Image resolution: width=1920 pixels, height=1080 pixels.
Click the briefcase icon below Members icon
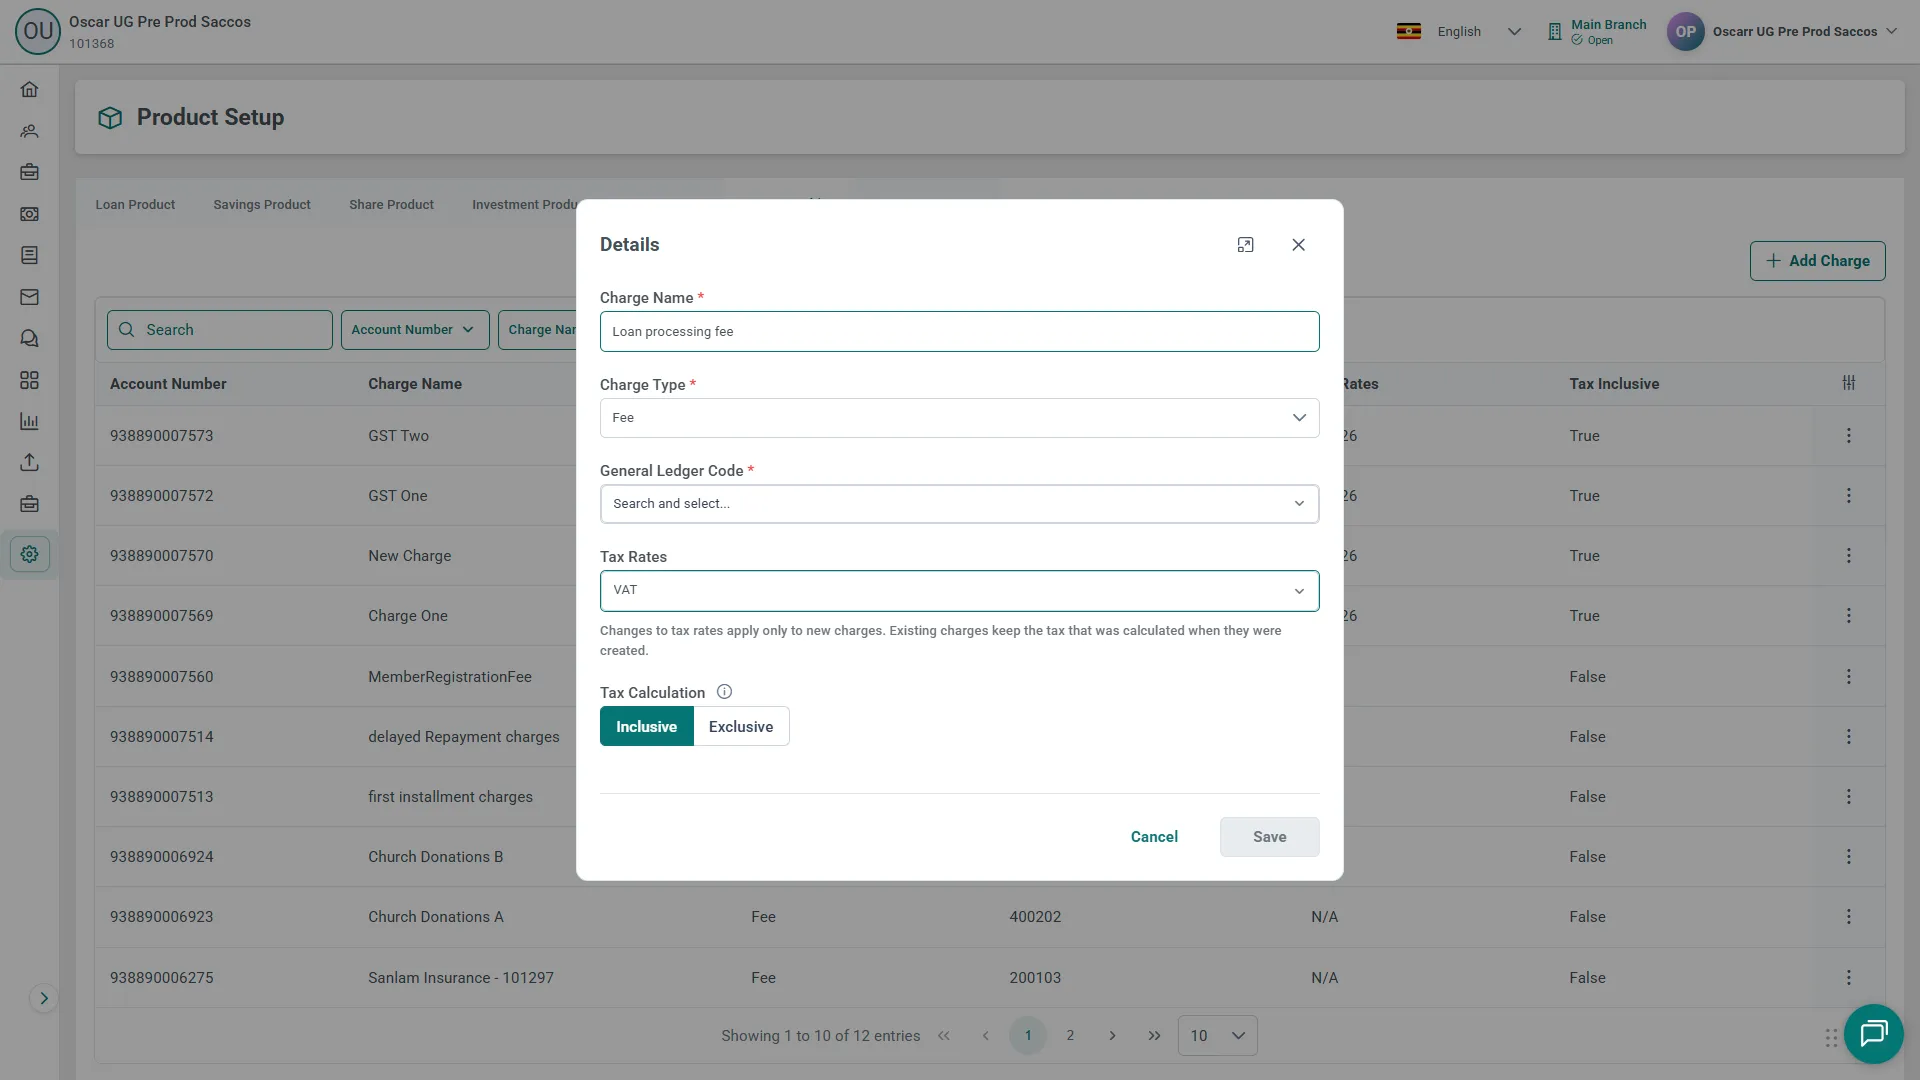tap(29, 172)
